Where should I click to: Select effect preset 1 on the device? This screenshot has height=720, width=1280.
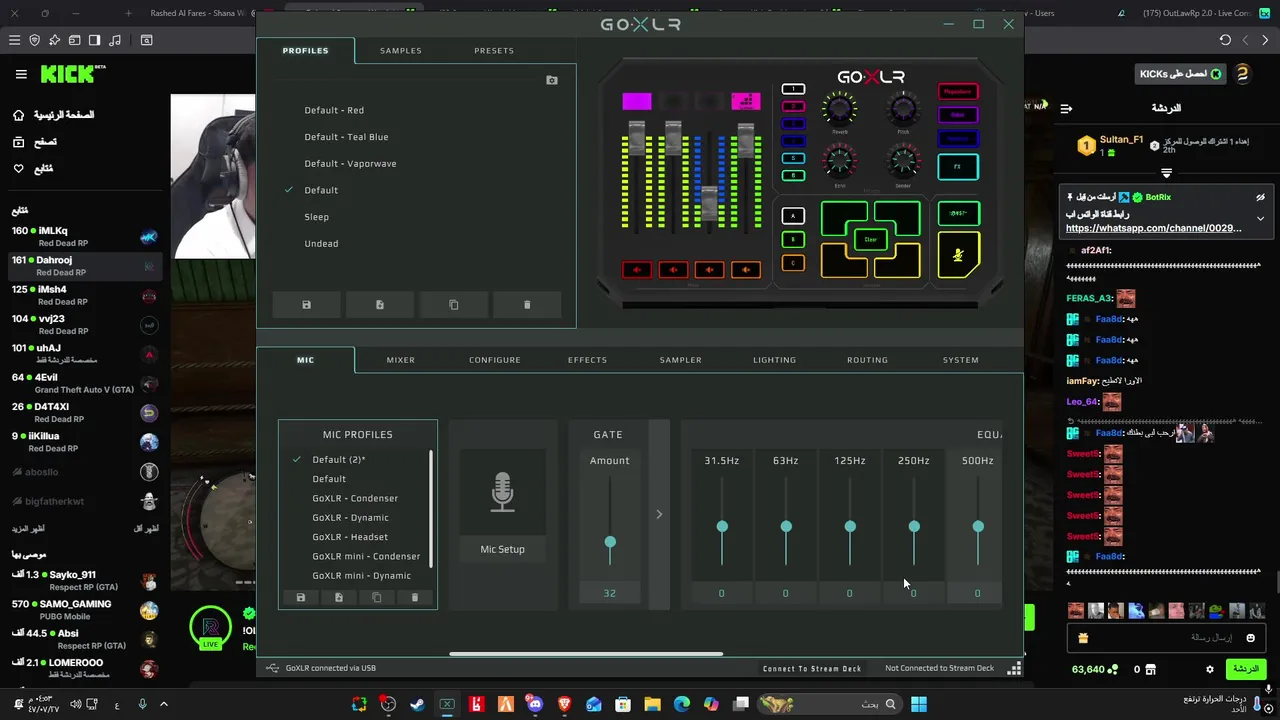(x=793, y=89)
